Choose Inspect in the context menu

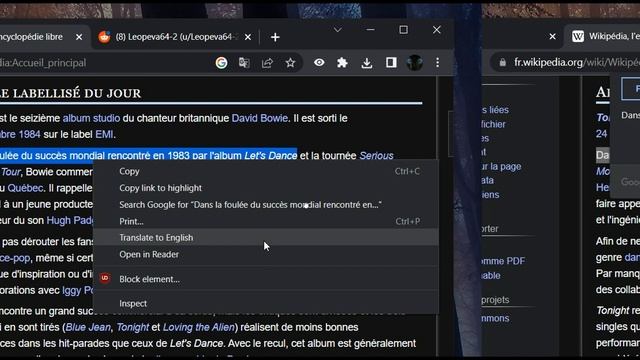[266, 303]
